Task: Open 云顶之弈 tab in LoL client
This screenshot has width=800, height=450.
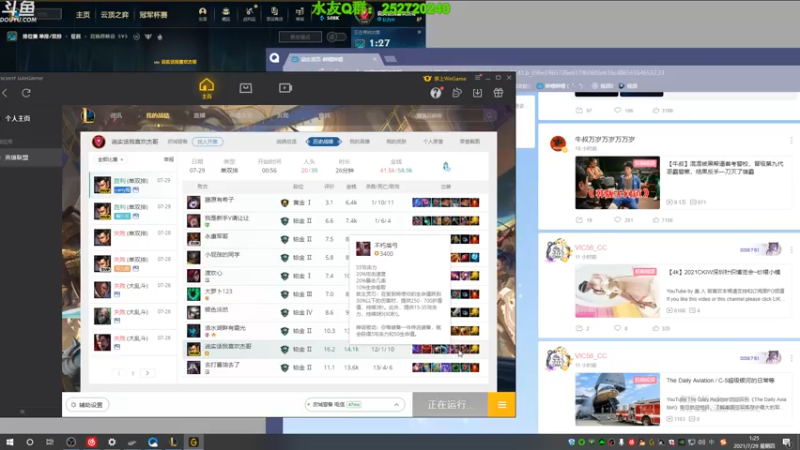Action: click(114, 15)
